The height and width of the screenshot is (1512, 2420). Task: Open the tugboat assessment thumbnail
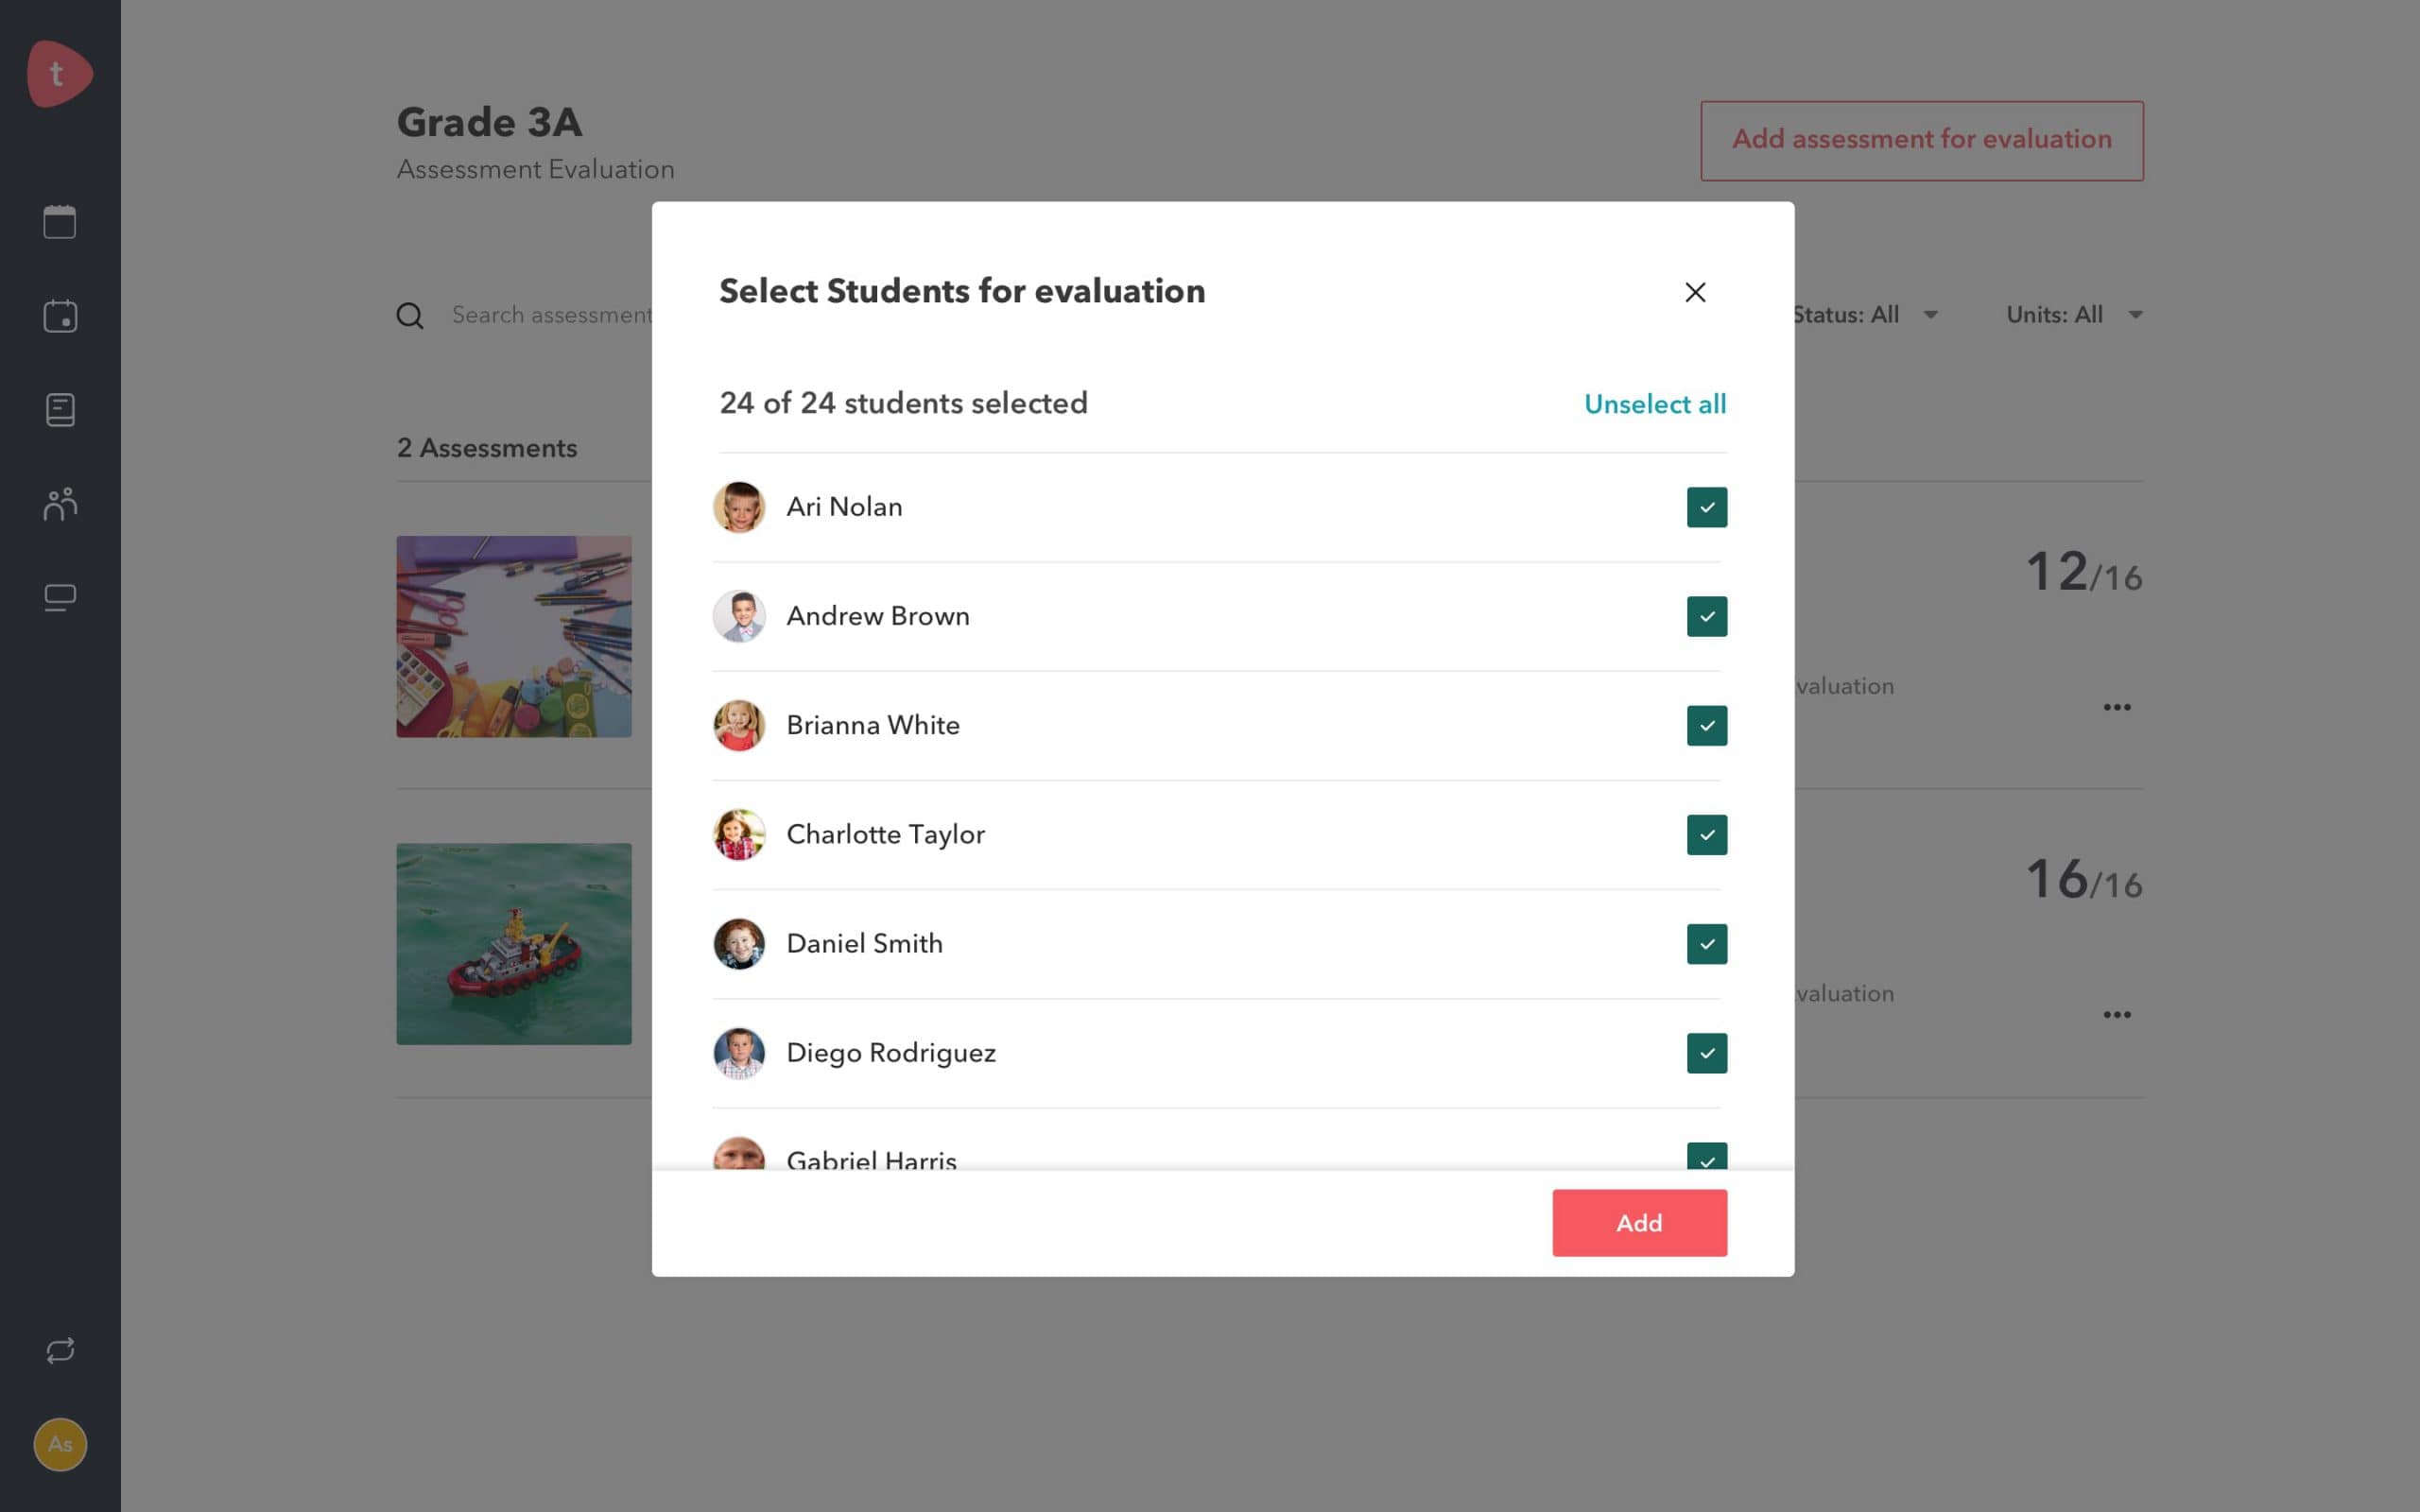514,943
